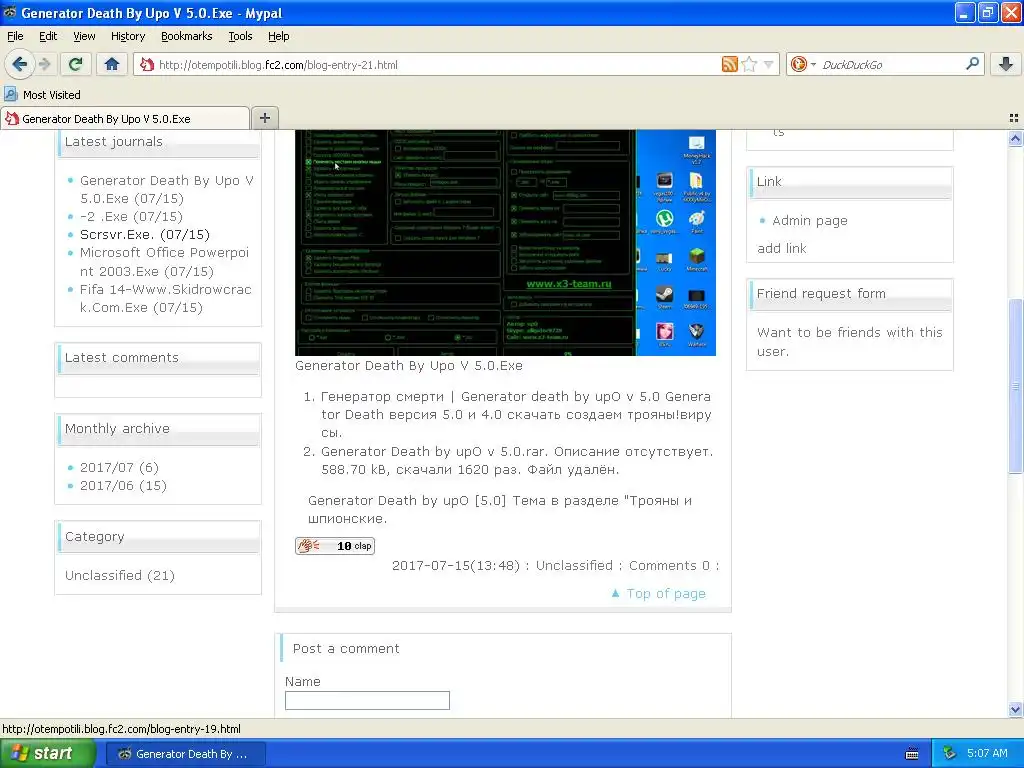Click the scrollbar up arrow
The height and width of the screenshot is (768, 1024).
(1015, 138)
